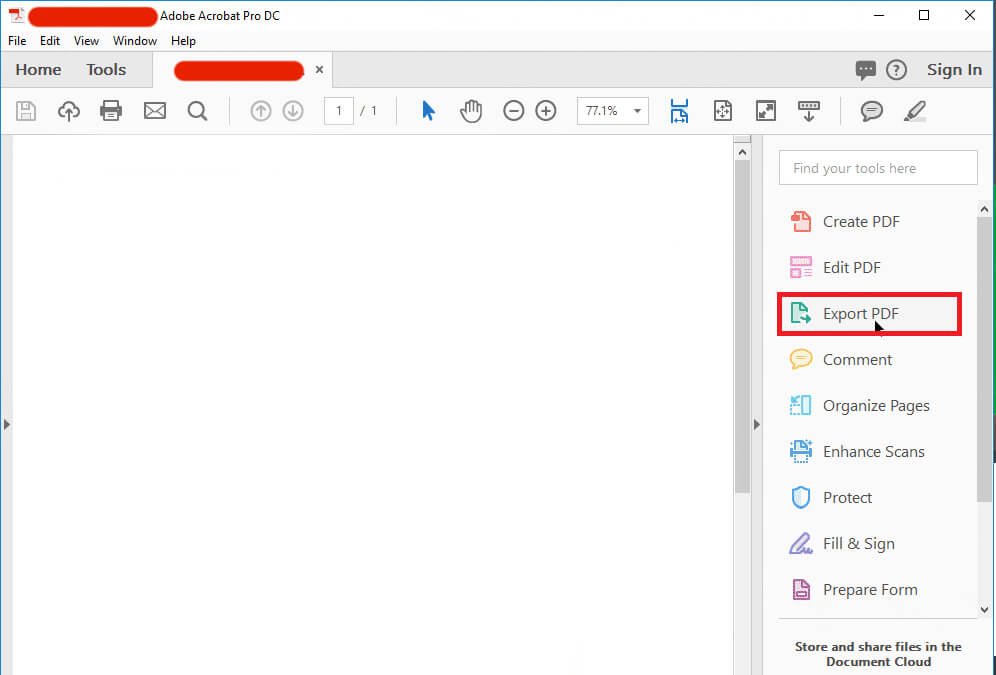Screen dimensions: 996x675
Task: Select the Highlight text pen tool
Action: pos(915,111)
